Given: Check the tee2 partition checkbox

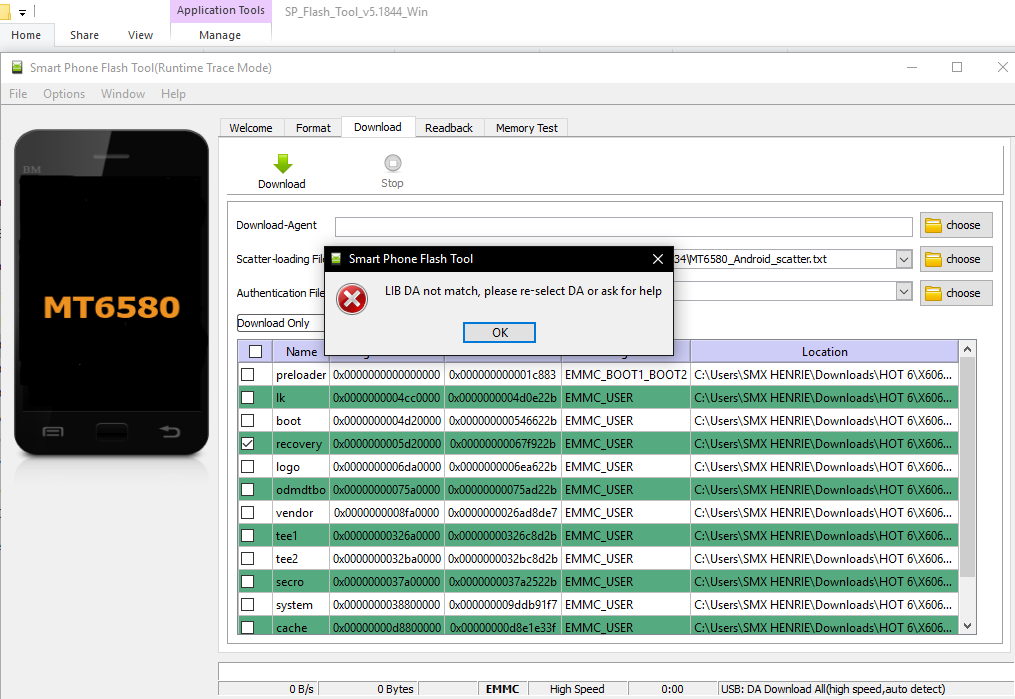Looking at the screenshot, I should [247, 559].
